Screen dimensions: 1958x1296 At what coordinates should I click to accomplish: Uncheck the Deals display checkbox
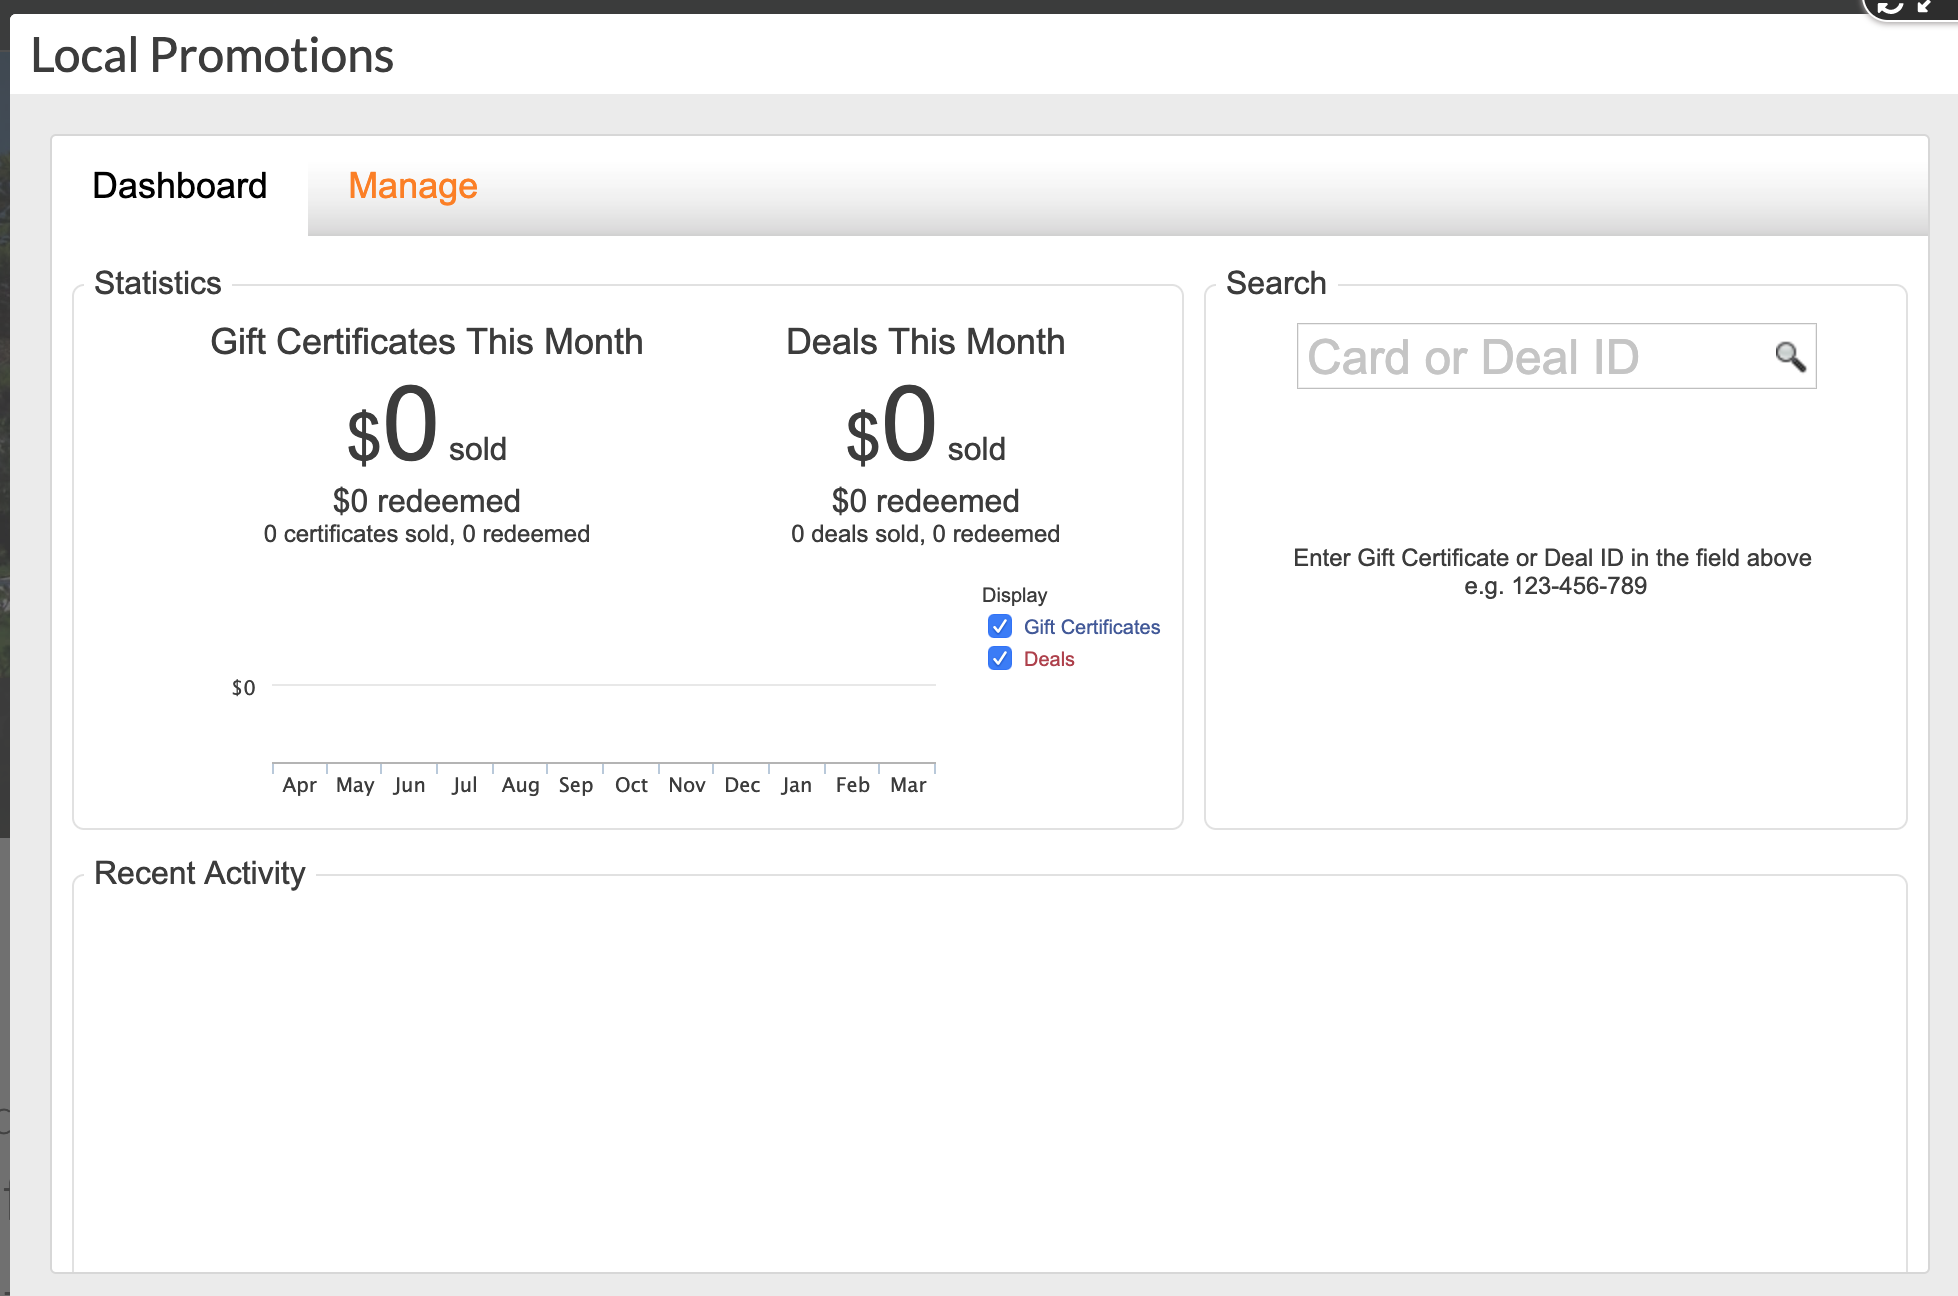[999, 659]
